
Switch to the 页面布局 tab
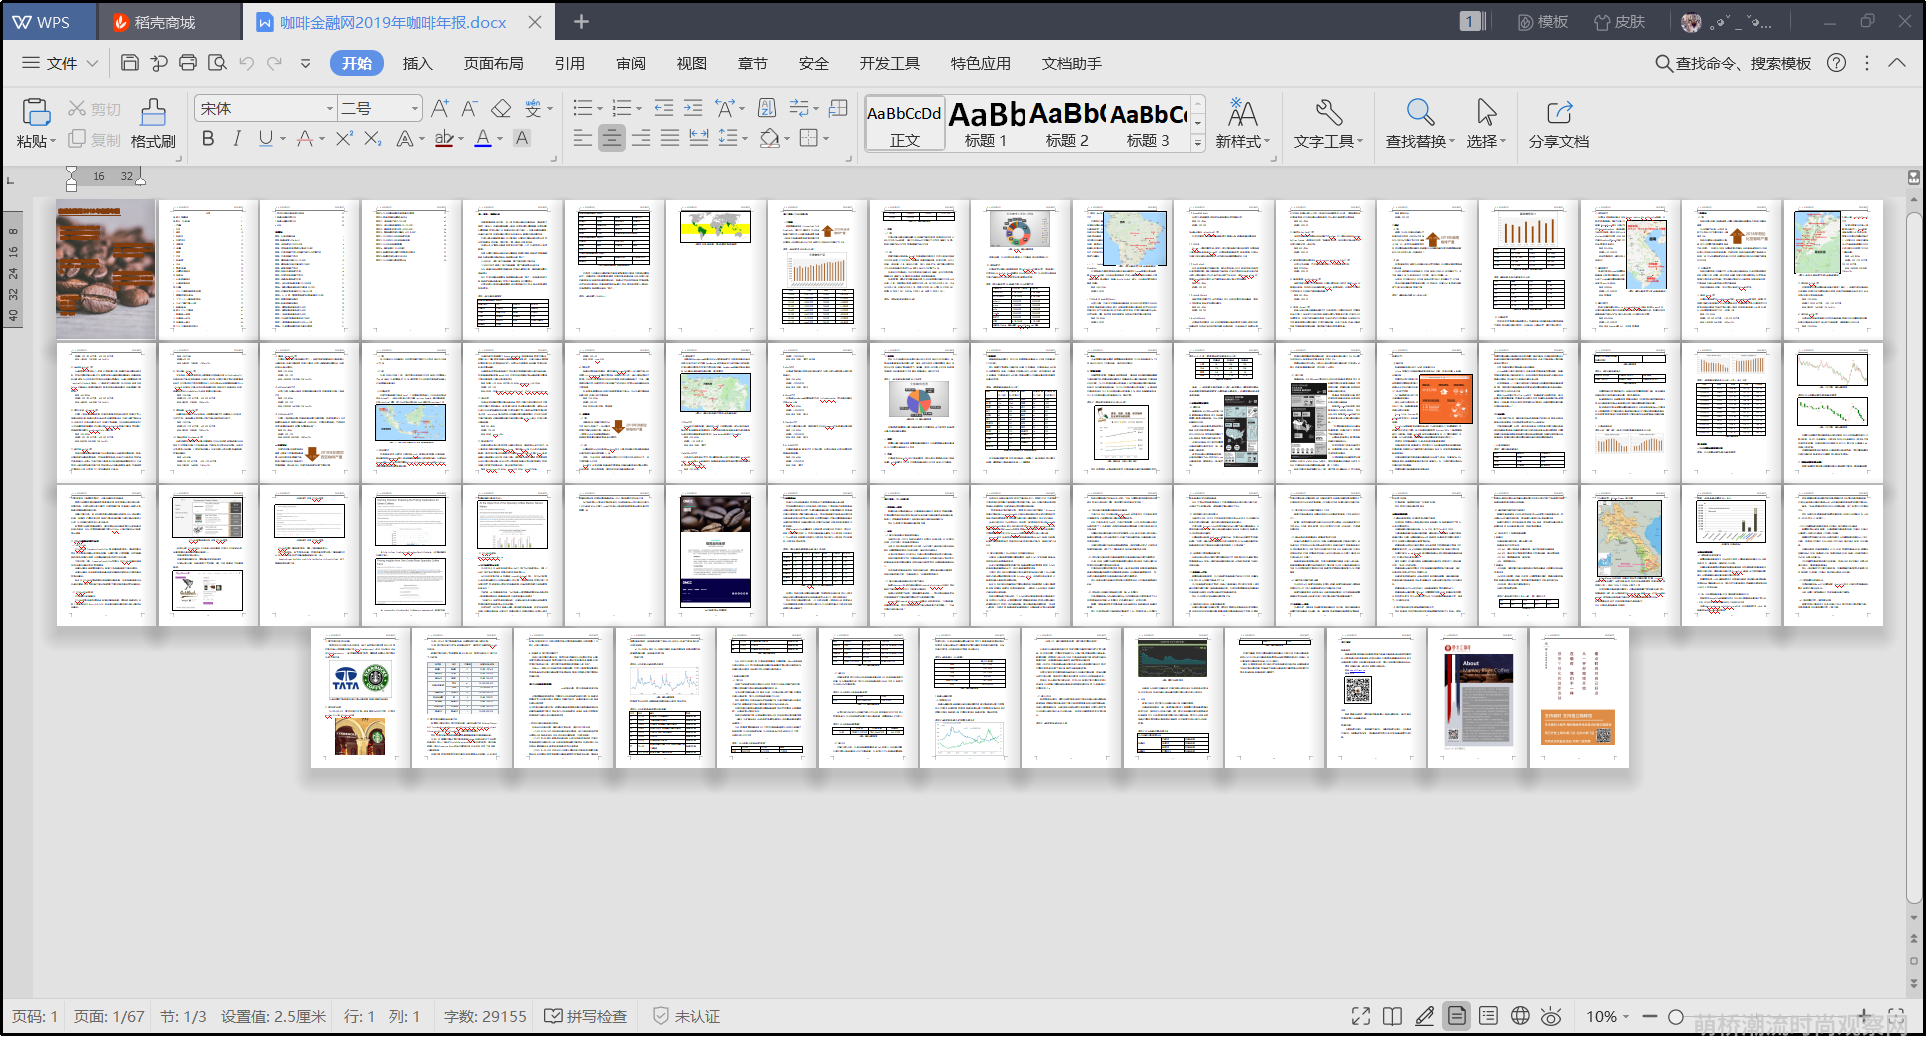pyautogui.click(x=493, y=63)
